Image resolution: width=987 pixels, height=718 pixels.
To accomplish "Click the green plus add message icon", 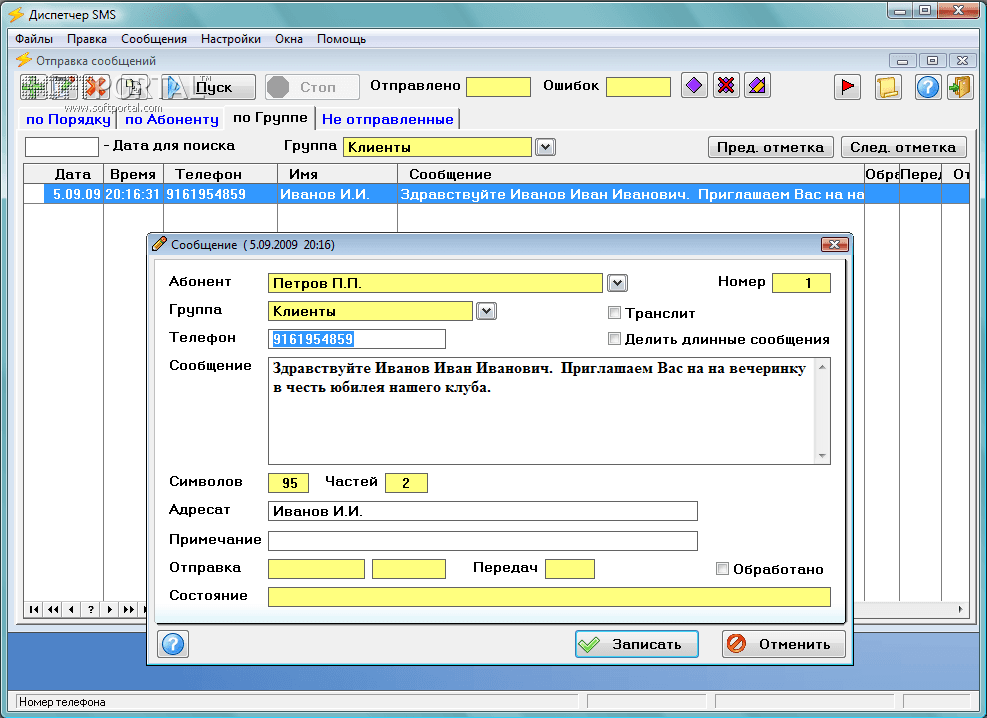I will pos(35,87).
